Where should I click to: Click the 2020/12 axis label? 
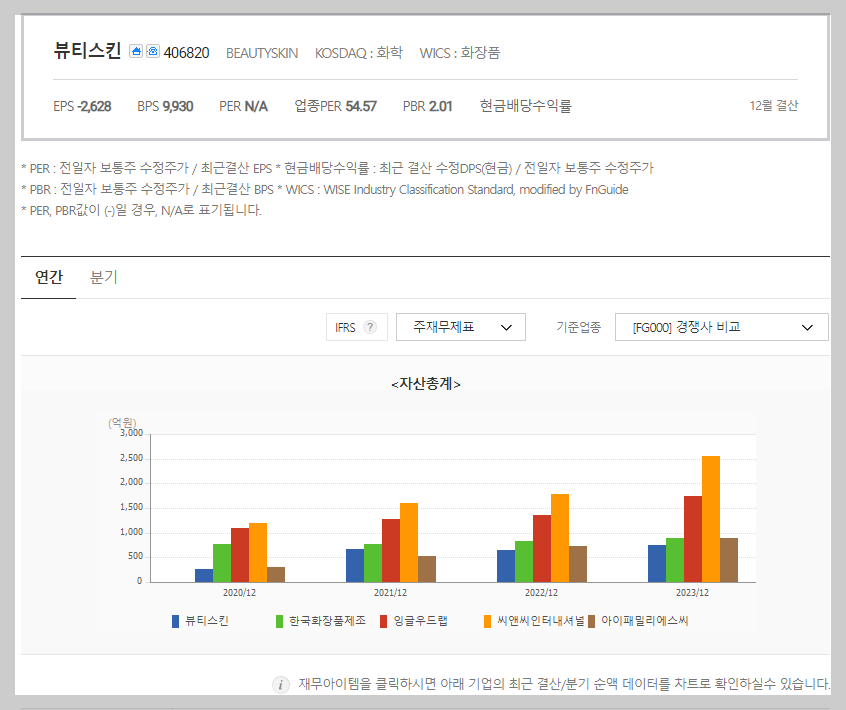pos(240,592)
